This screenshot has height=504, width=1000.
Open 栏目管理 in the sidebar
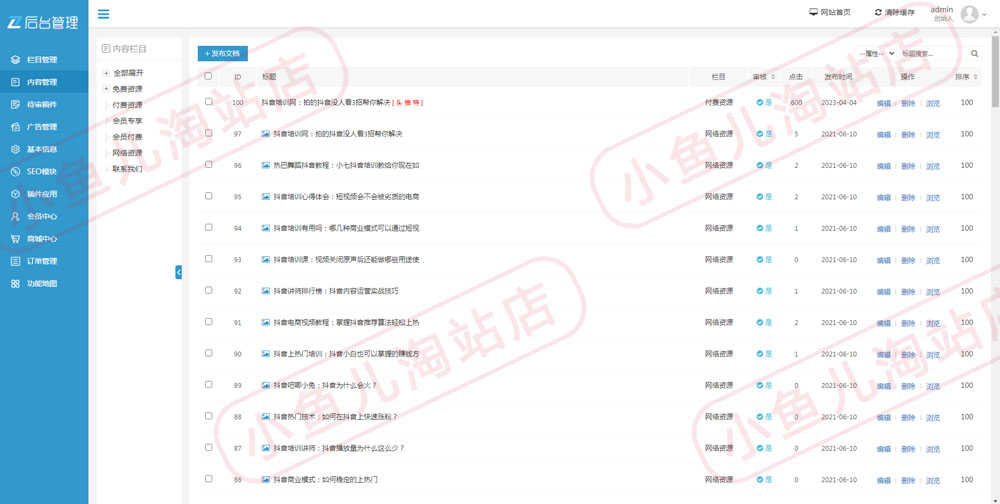pos(44,59)
